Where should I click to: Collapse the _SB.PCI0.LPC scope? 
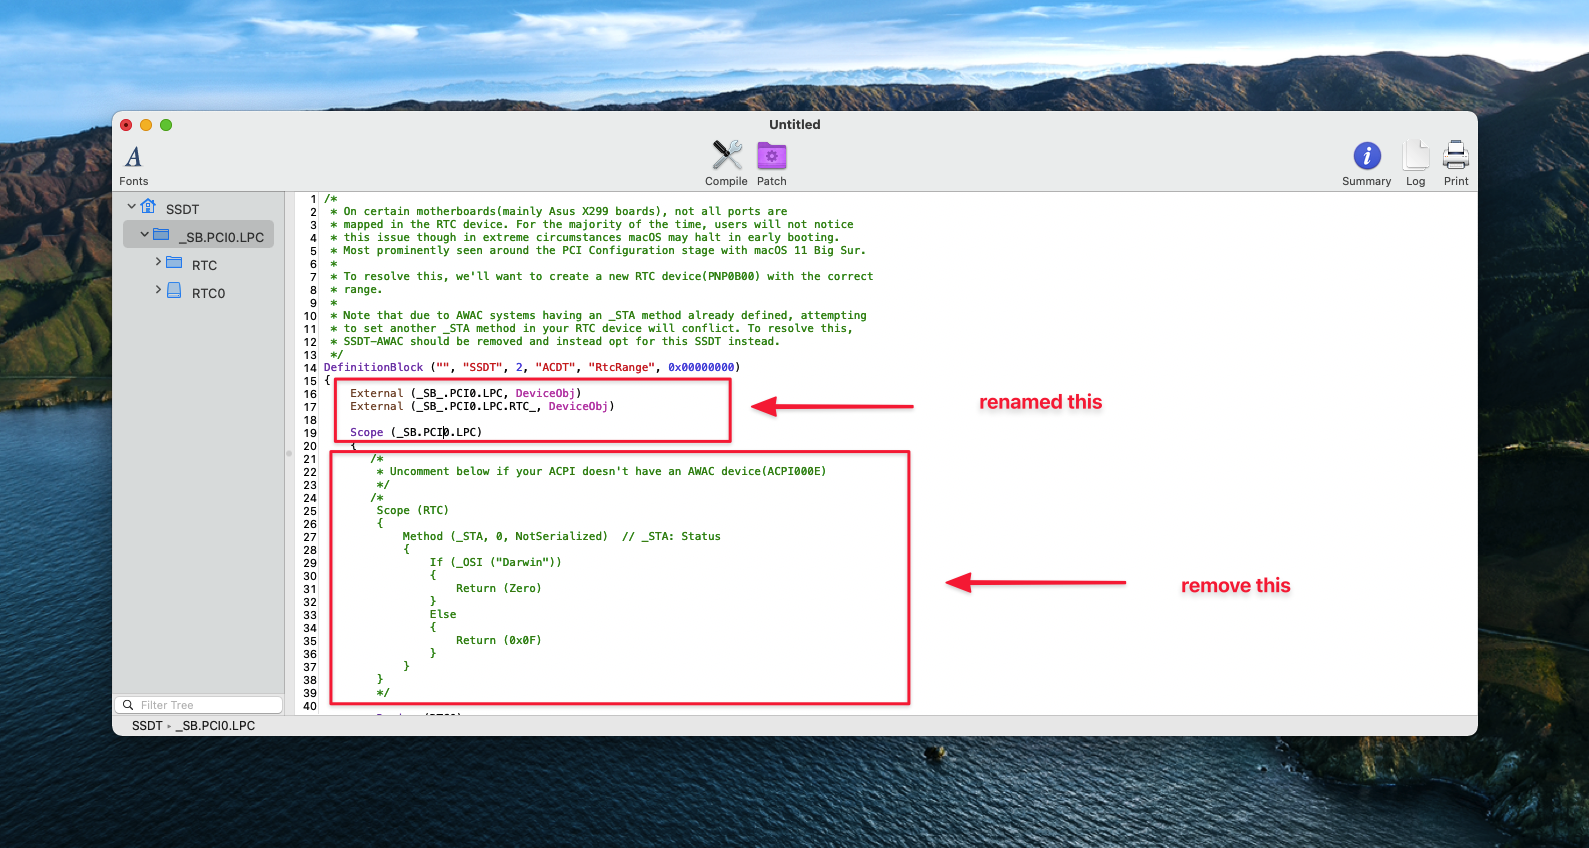tap(144, 235)
